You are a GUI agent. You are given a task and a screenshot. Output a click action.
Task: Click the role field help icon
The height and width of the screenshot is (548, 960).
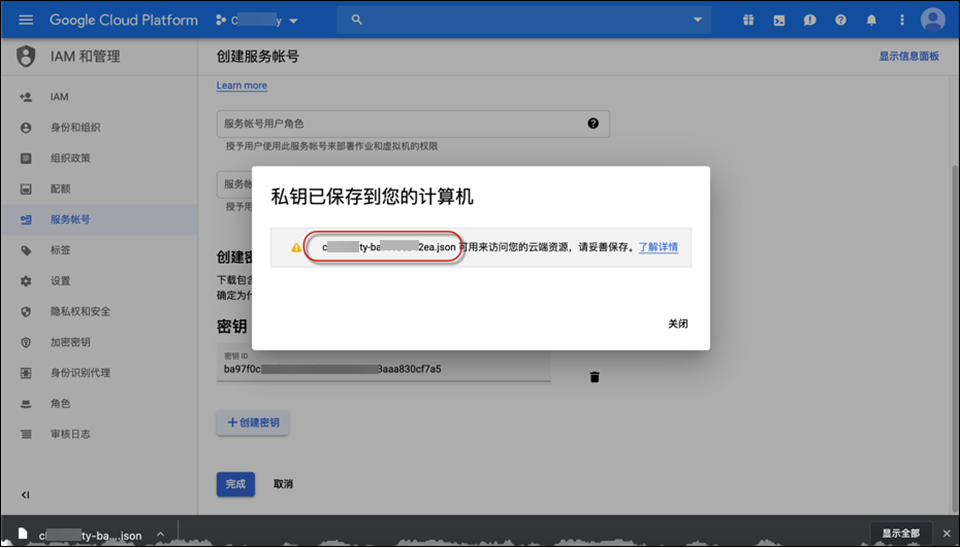[x=593, y=124]
